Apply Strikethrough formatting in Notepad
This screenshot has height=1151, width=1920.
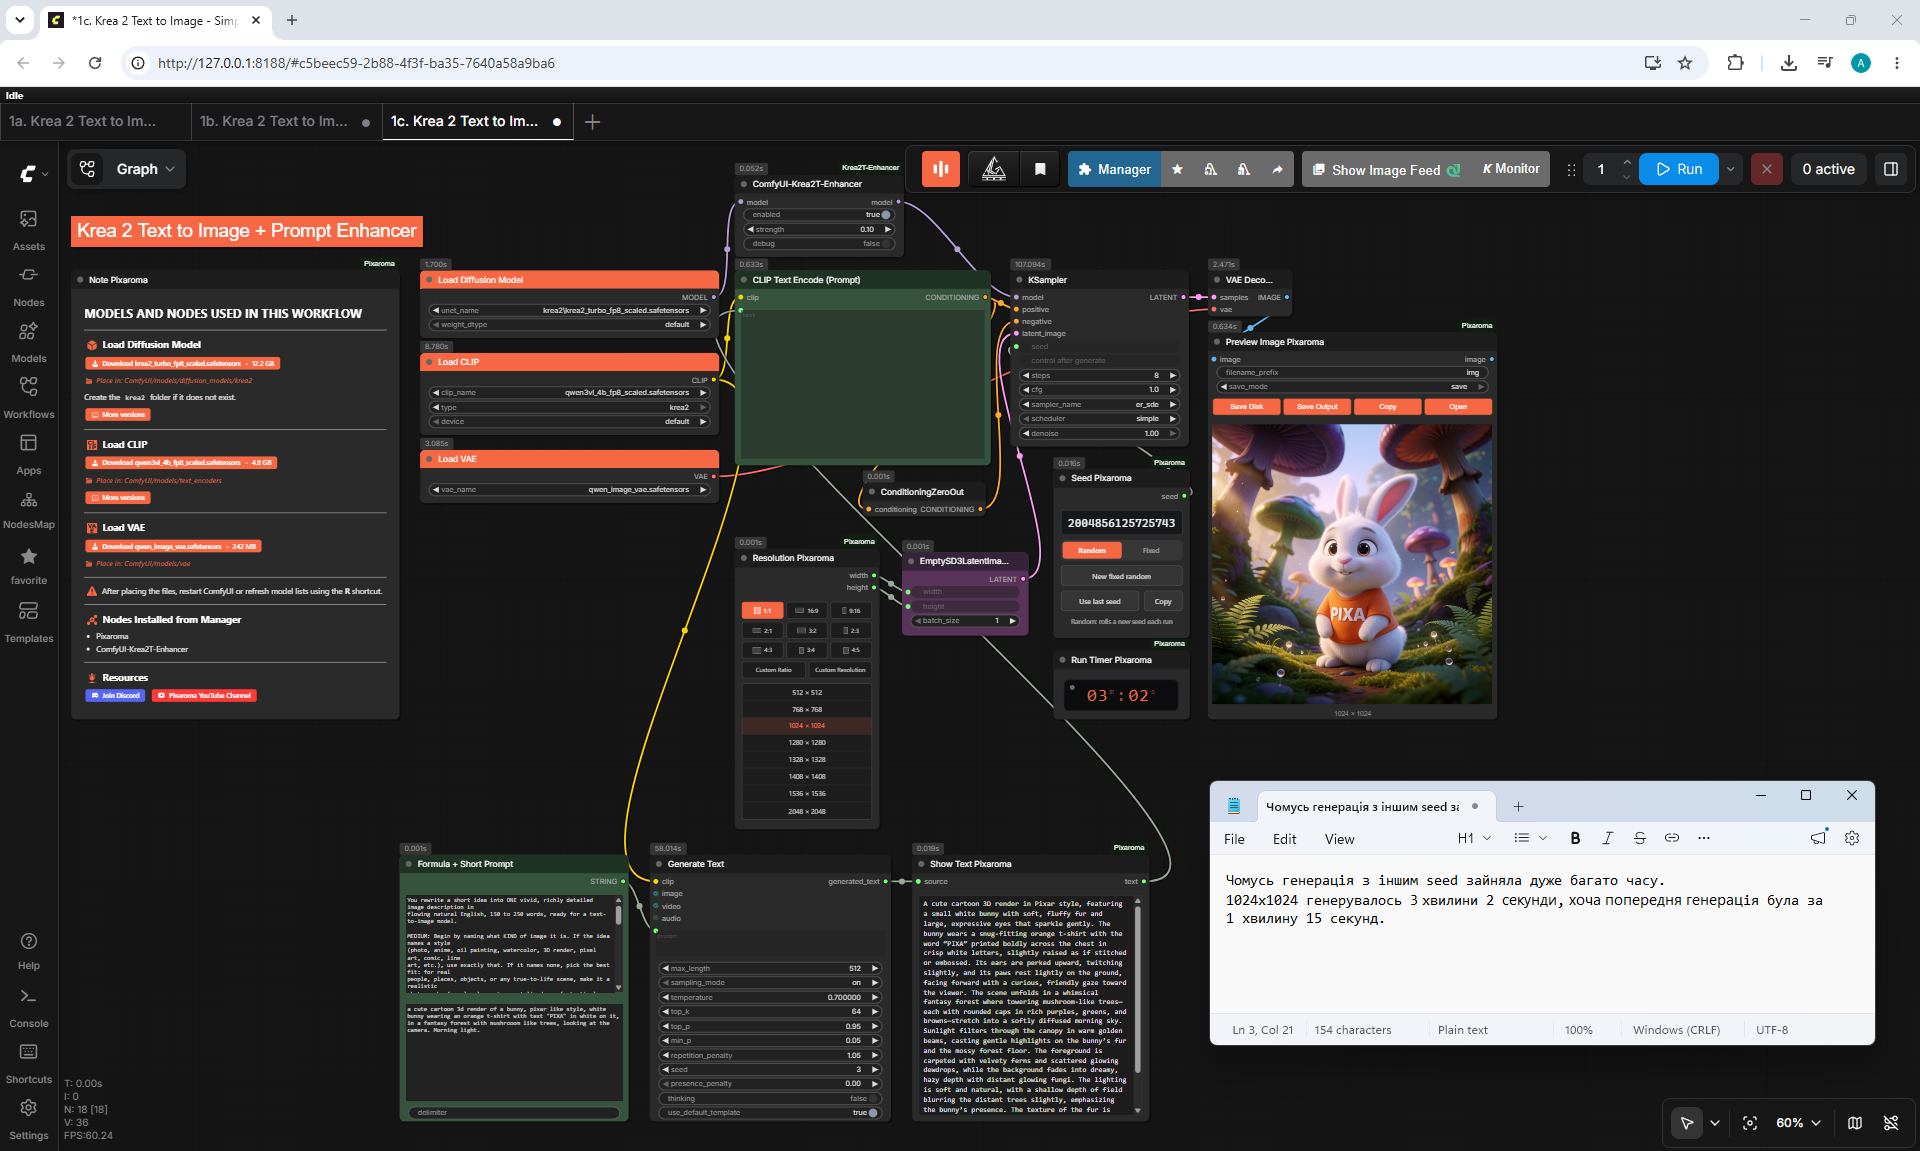tap(1639, 838)
